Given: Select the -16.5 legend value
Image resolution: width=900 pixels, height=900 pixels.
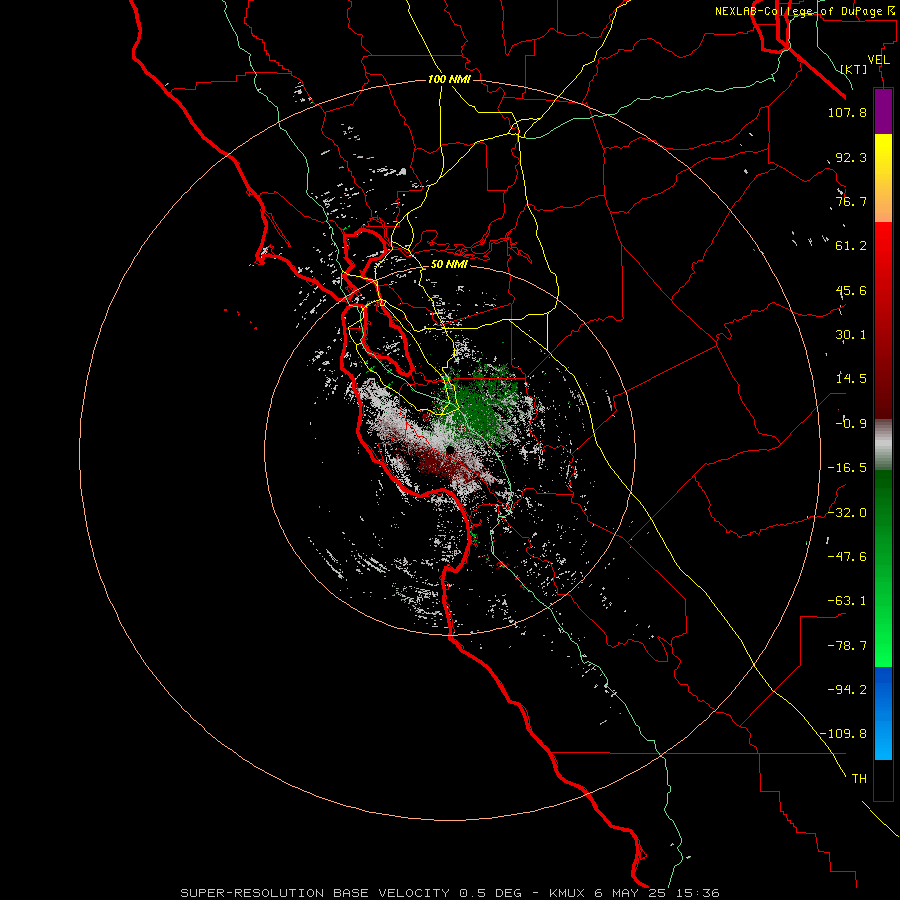Looking at the screenshot, I should [847, 468].
